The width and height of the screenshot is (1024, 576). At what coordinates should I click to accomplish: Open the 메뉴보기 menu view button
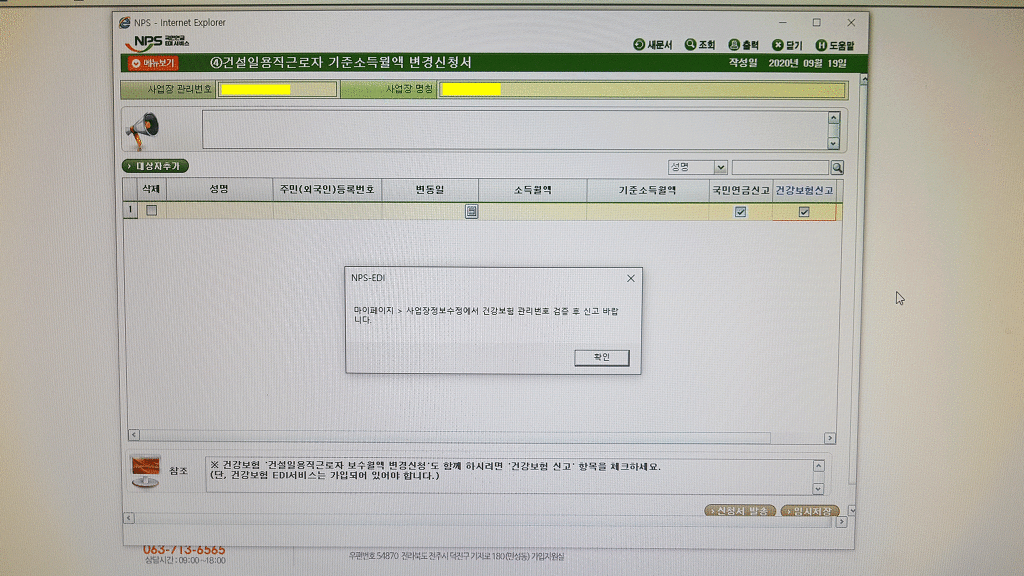pos(153,63)
